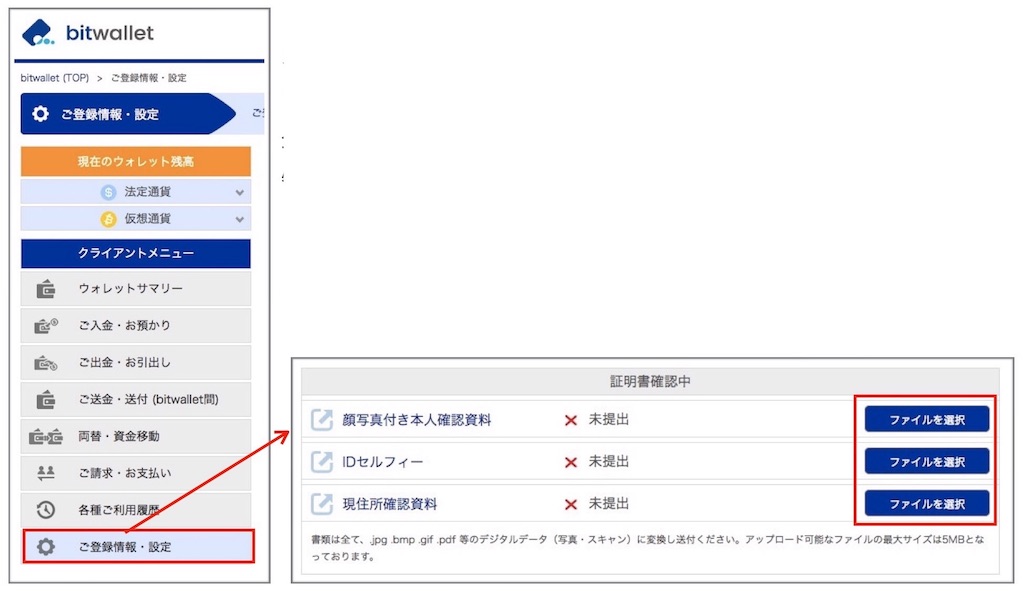Click the 現住所確認資料 link text

coord(390,504)
